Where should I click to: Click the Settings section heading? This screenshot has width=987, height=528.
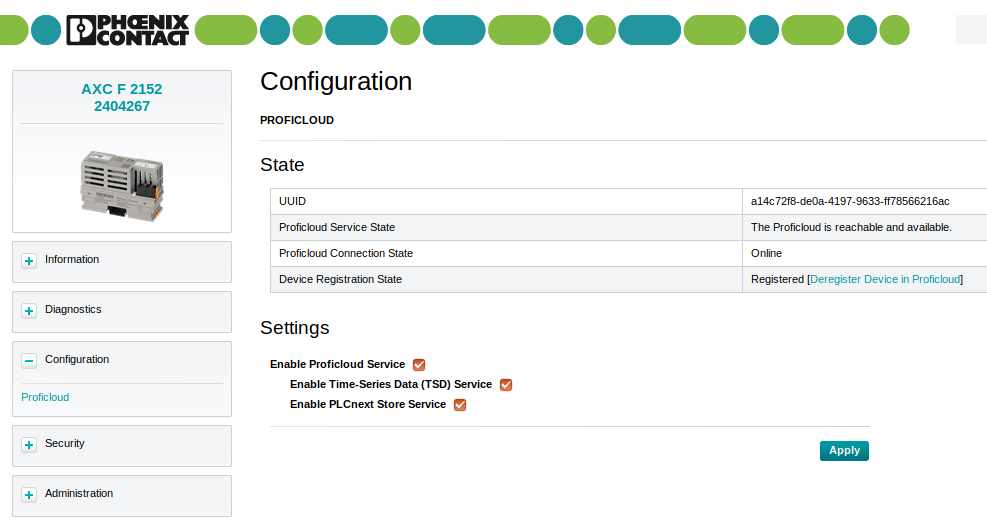point(295,328)
